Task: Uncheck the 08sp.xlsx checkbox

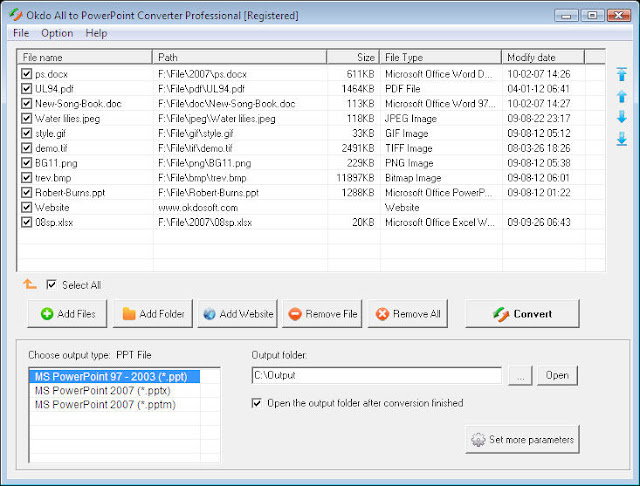Action: point(27,222)
